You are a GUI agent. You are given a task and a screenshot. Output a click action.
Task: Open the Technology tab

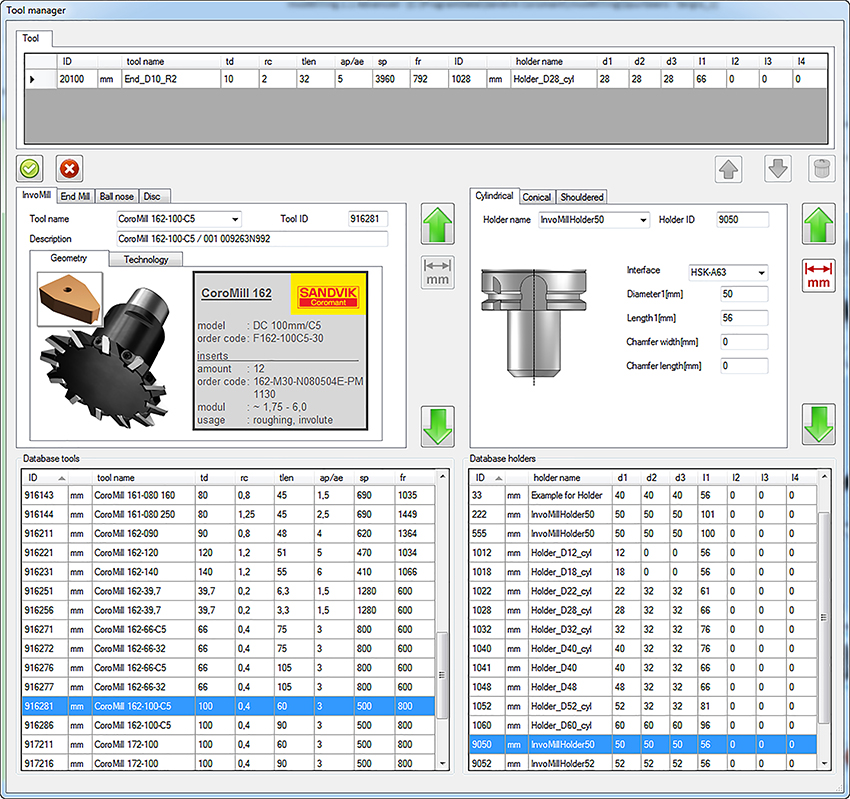pyautogui.click(x=147, y=259)
